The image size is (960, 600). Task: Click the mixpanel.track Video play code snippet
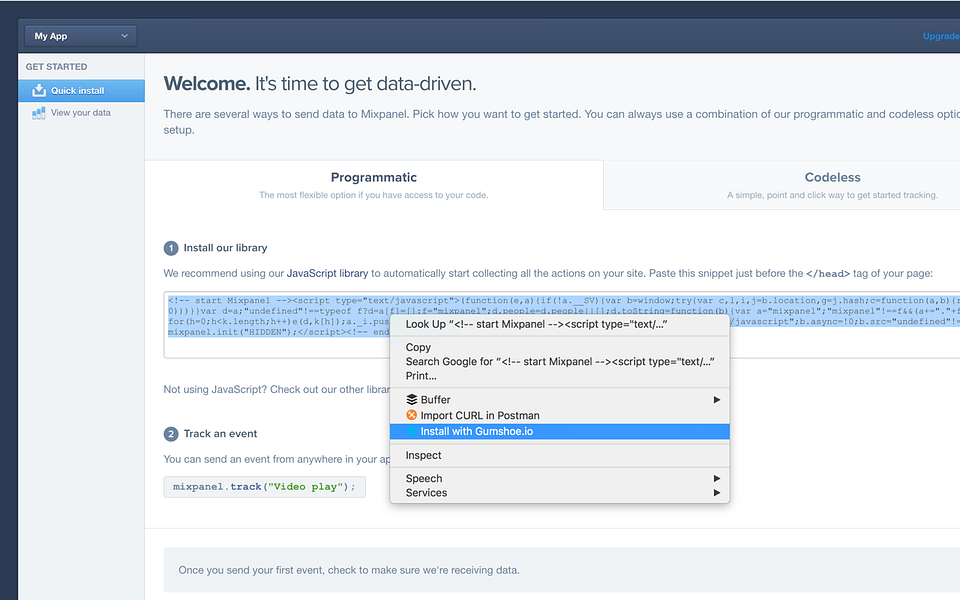pyautogui.click(x=264, y=487)
